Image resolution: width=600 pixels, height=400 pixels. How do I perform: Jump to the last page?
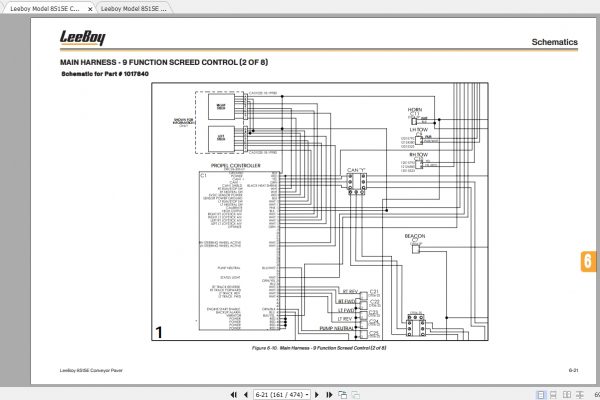point(329,395)
